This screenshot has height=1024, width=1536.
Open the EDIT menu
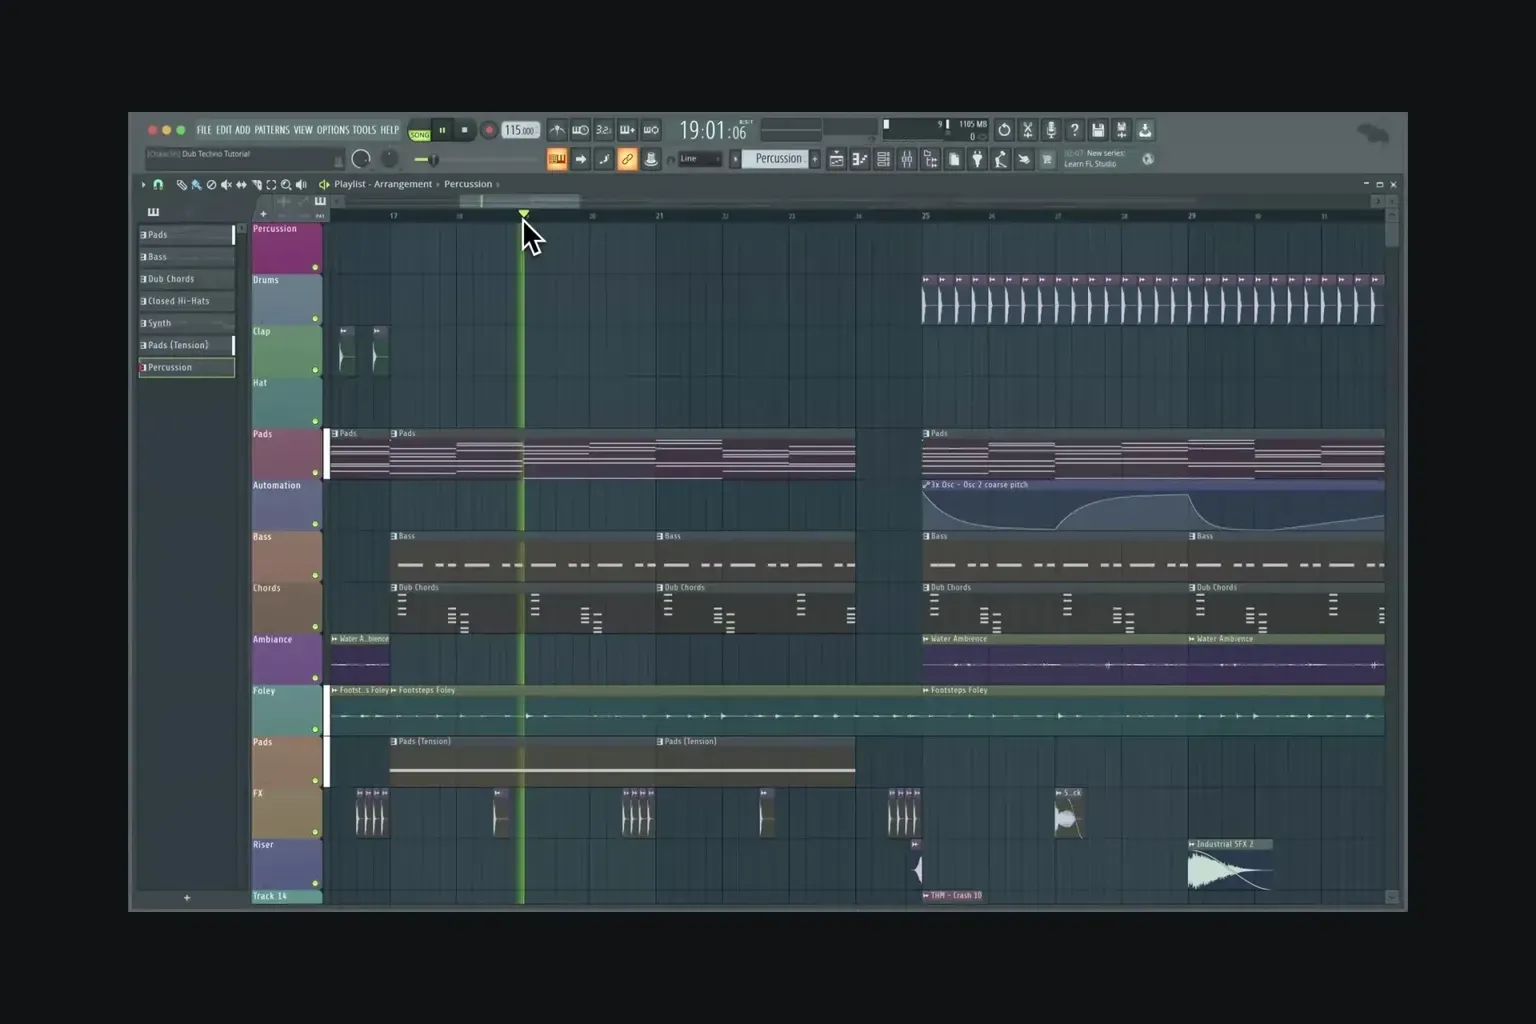pos(224,130)
